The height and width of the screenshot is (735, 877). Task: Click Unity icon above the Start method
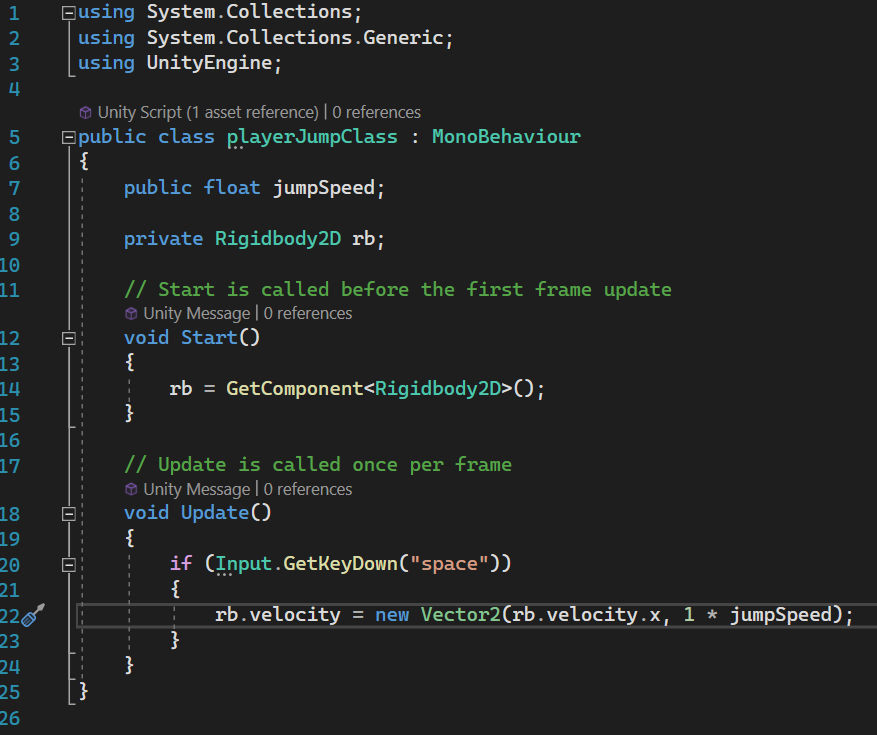click(x=131, y=313)
